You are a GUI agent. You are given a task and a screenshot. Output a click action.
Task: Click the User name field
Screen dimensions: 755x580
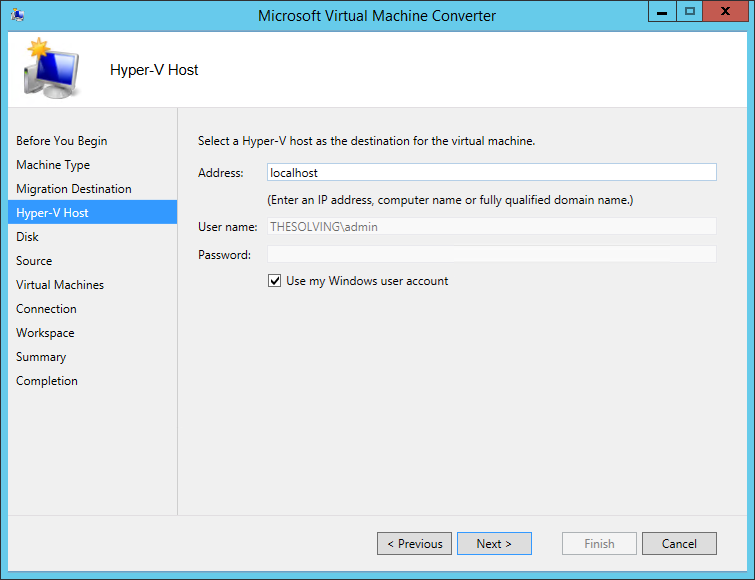pos(492,226)
